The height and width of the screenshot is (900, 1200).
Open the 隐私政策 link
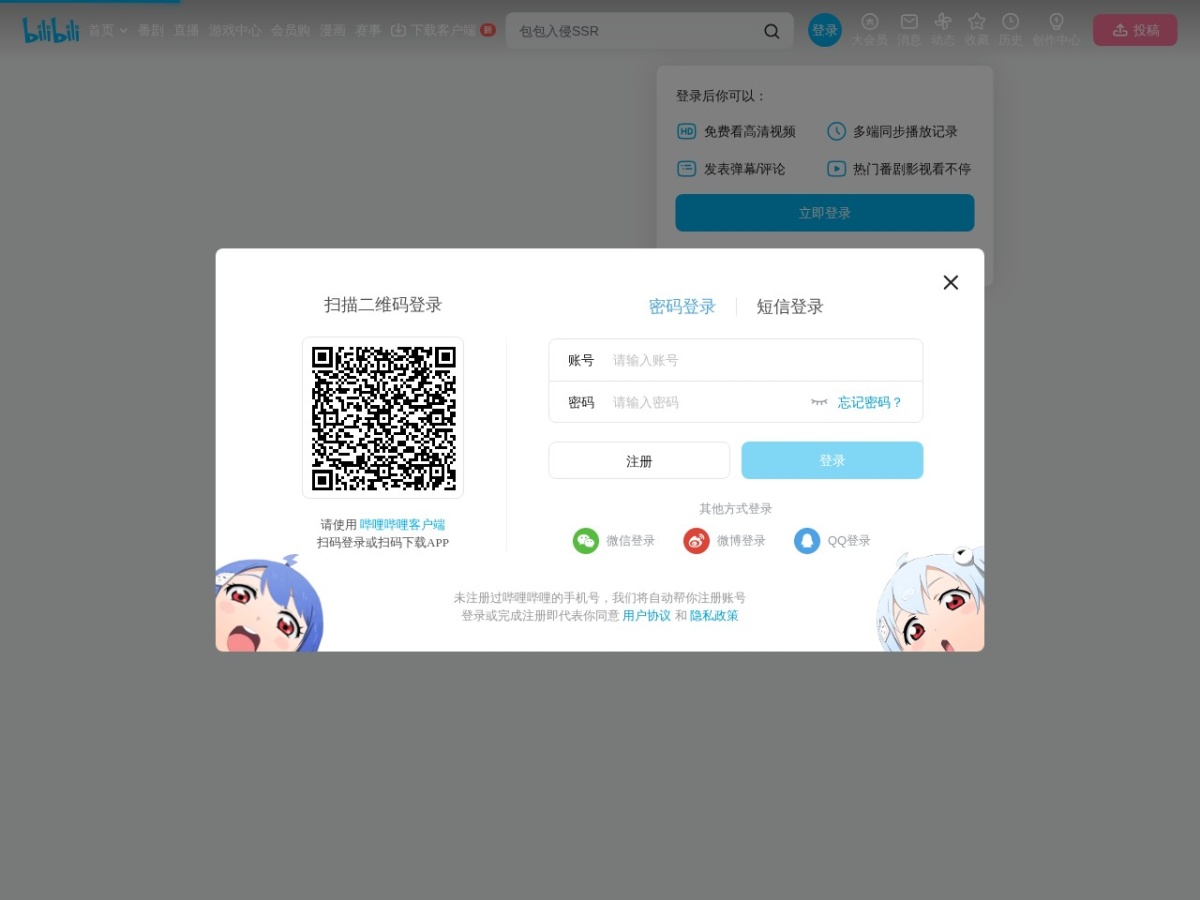[x=714, y=616]
